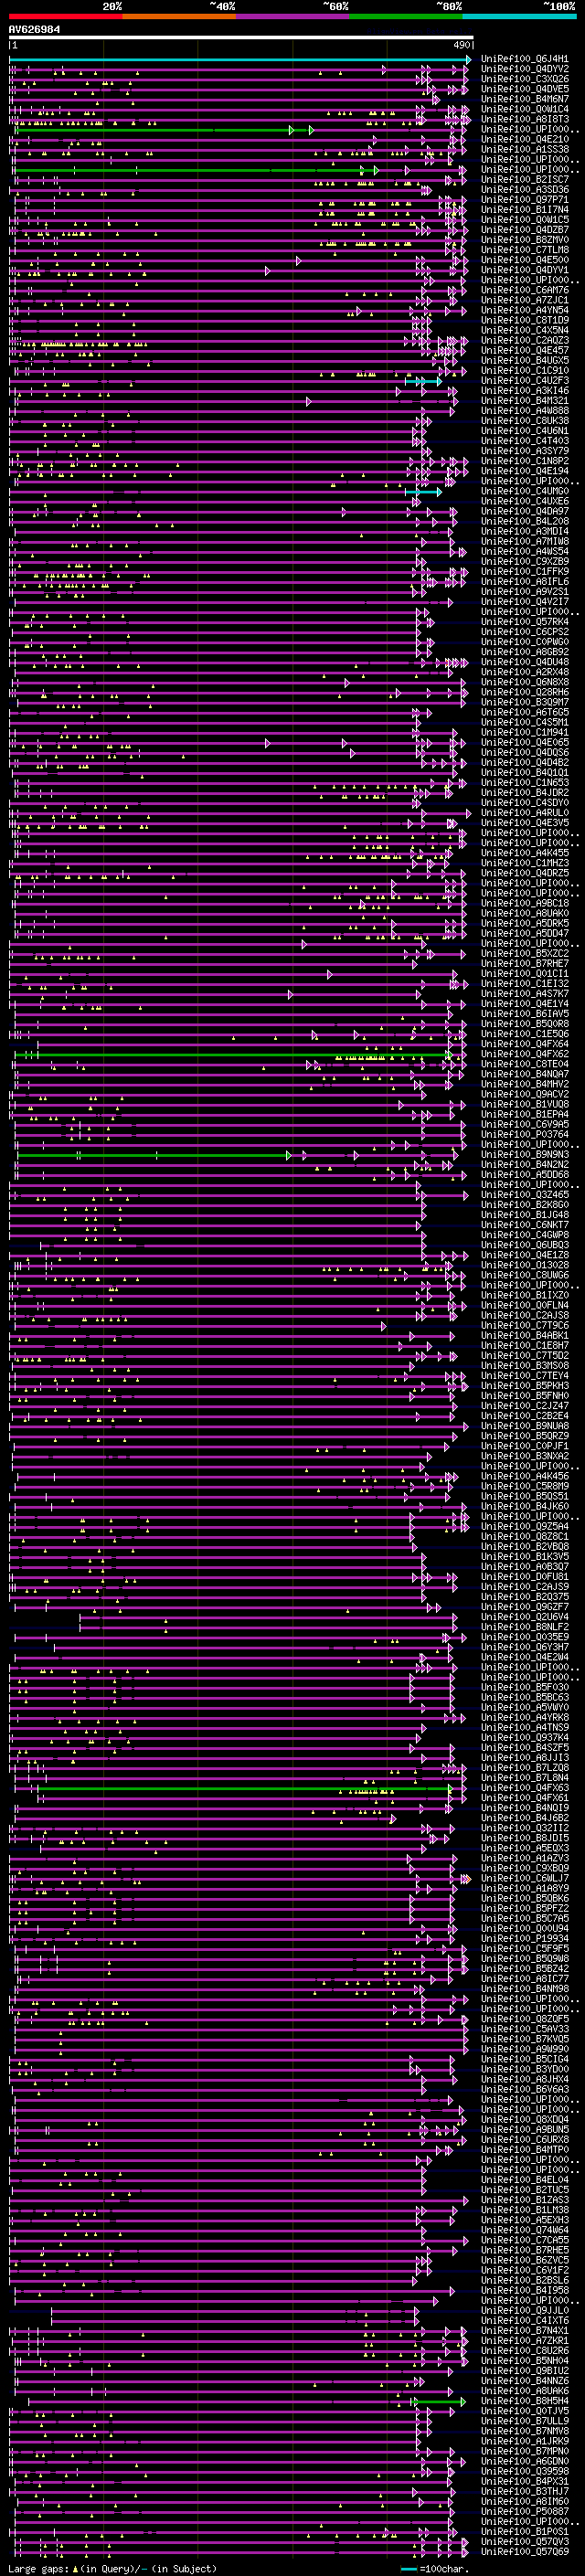The image size is (585, 2576).
Task: Select hit label UniRef100_B4I958
Action: (x=524, y=2290)
